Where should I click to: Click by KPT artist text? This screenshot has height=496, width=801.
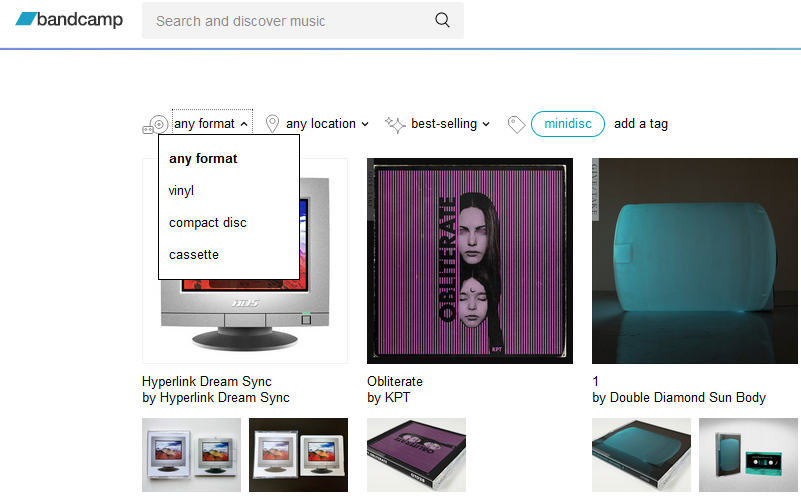click(389, 397)
